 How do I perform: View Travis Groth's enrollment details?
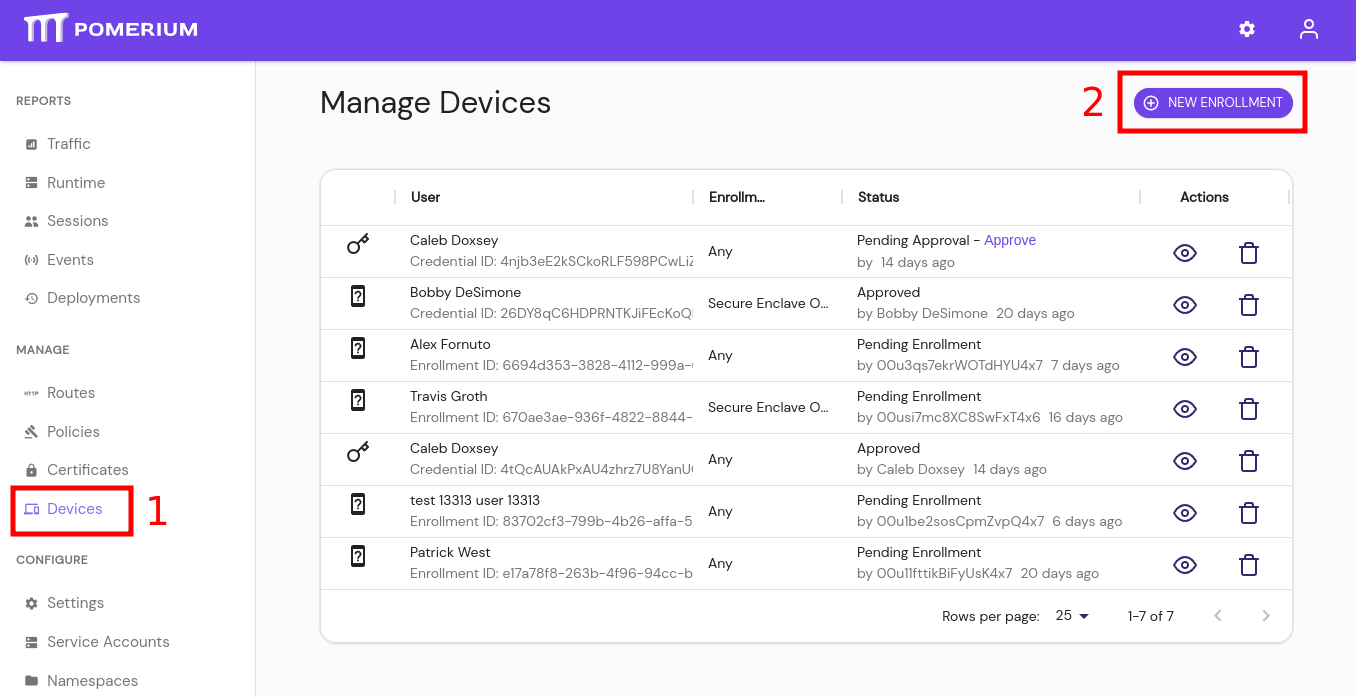1185,408
